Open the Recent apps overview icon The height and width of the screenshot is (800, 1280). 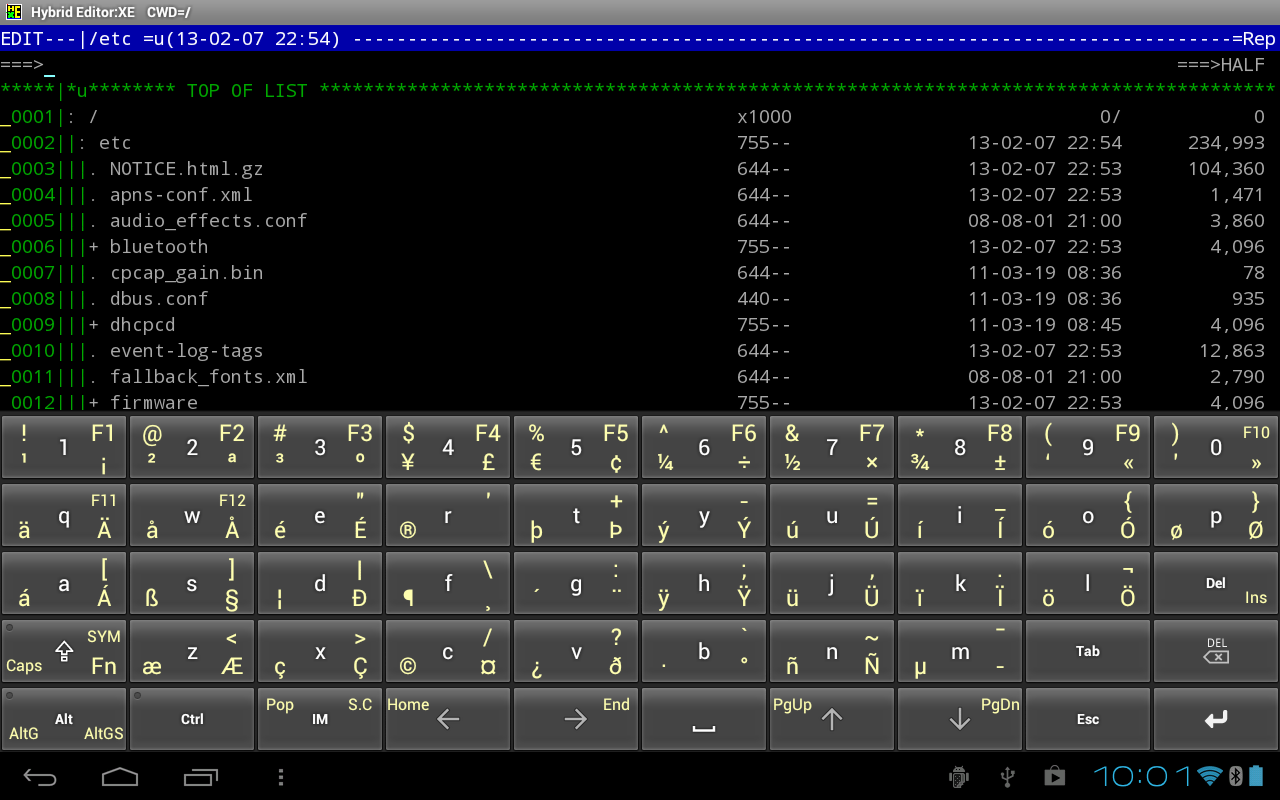[201, 777]
